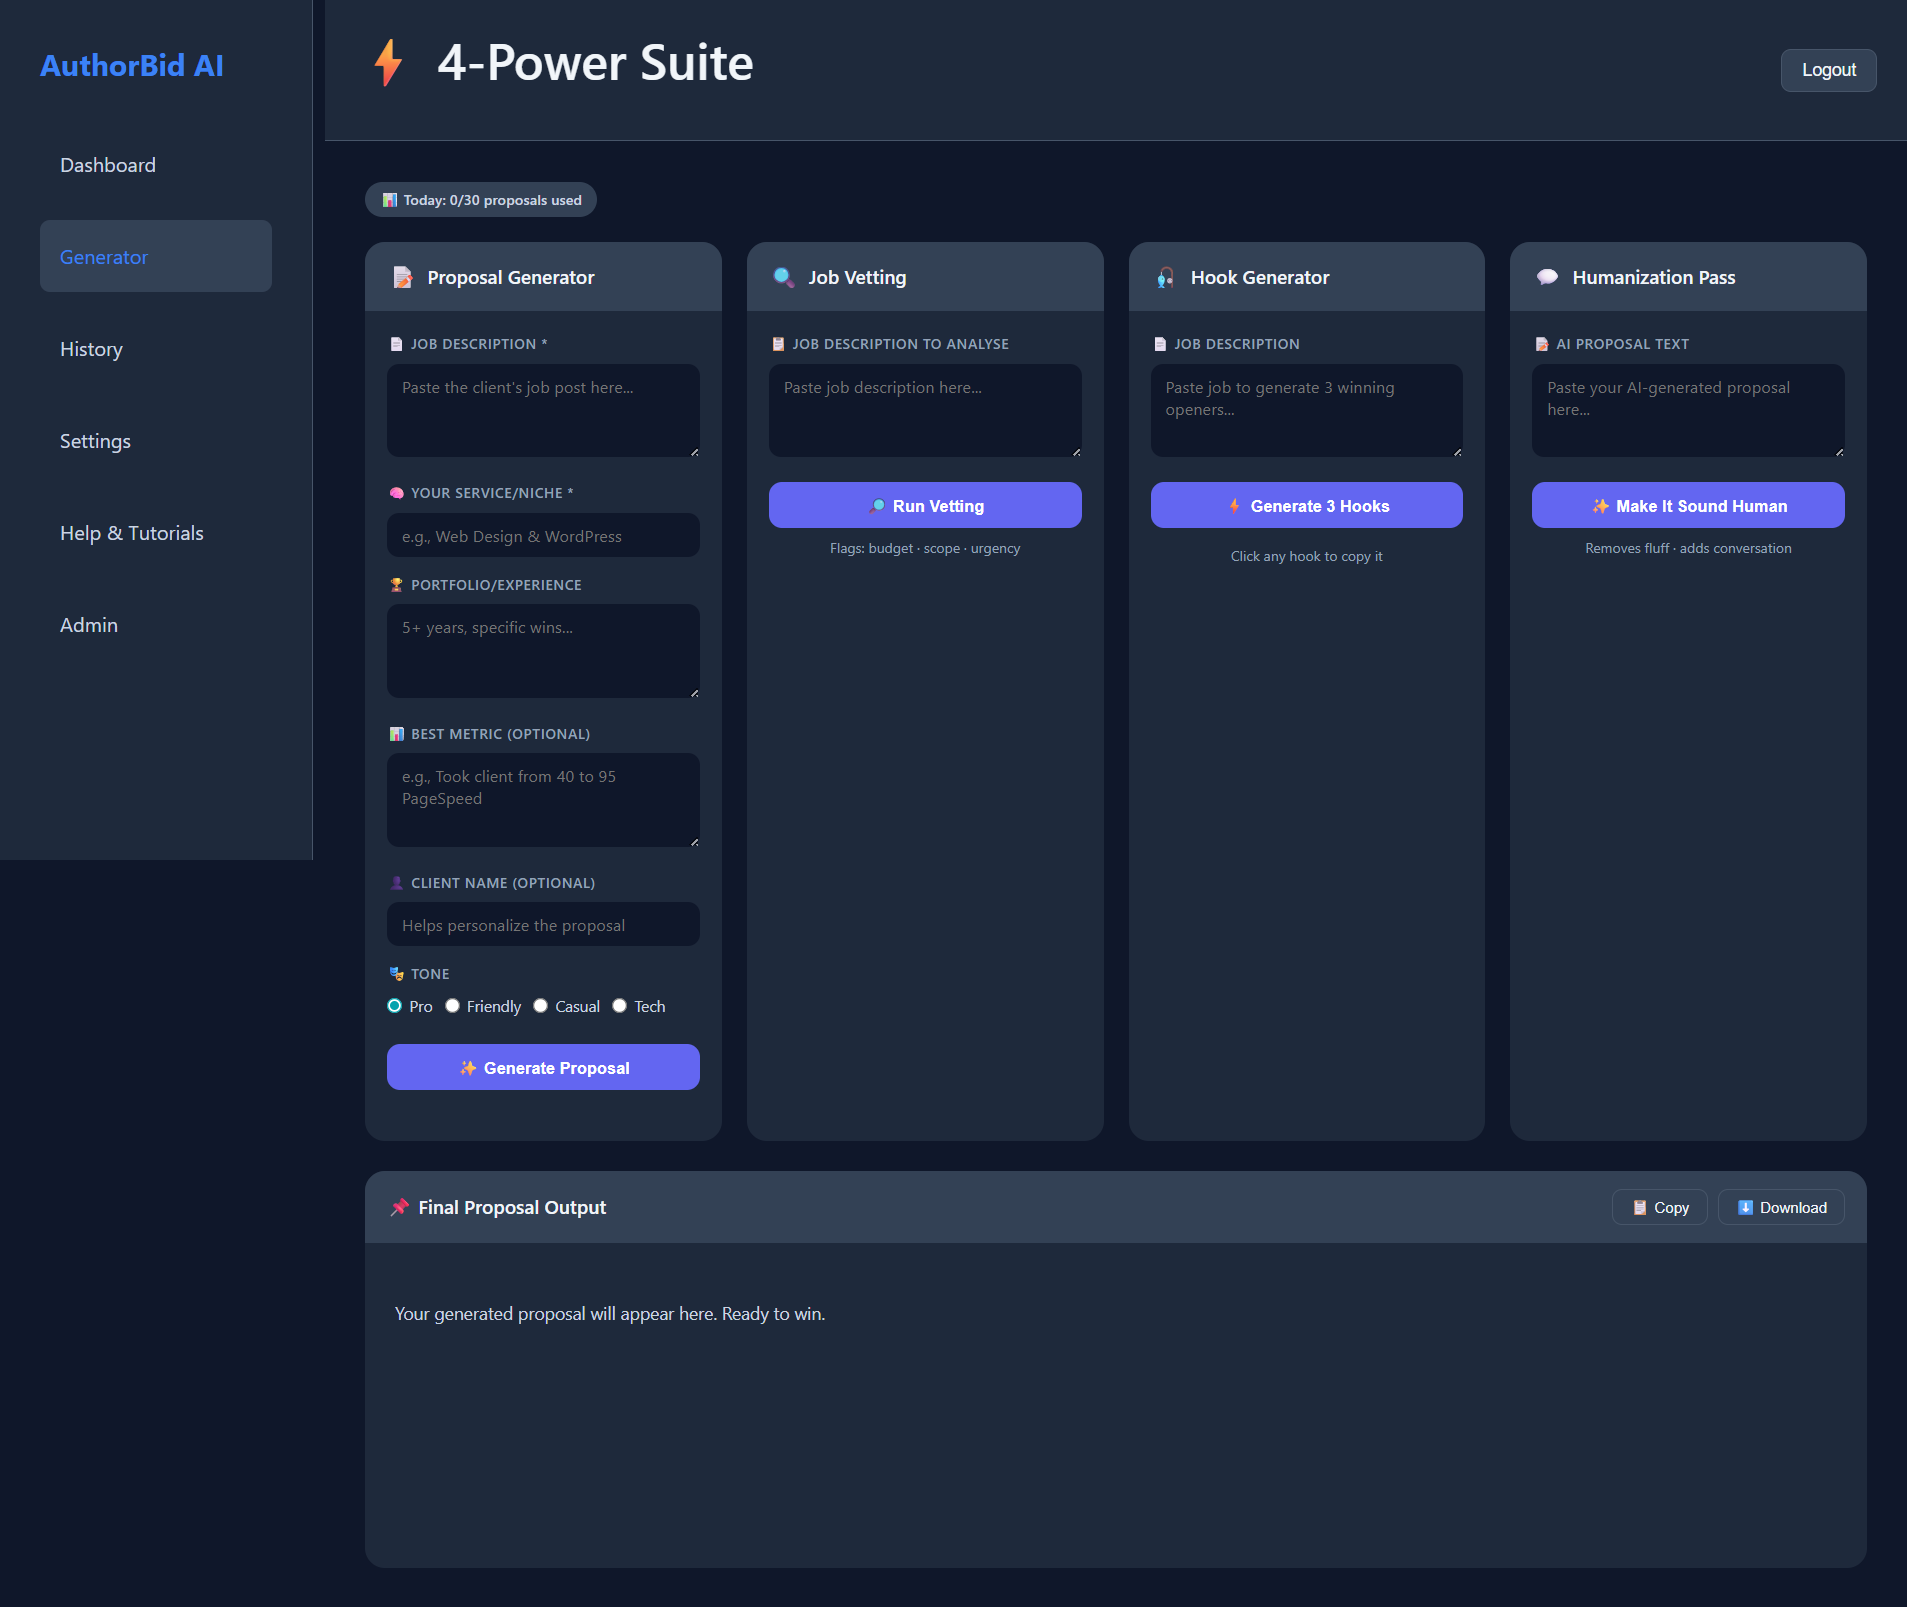Open Settings from the sidebar
Image resolution: width=1907 pixels, height=1607 pixels.
coord(156,441)
